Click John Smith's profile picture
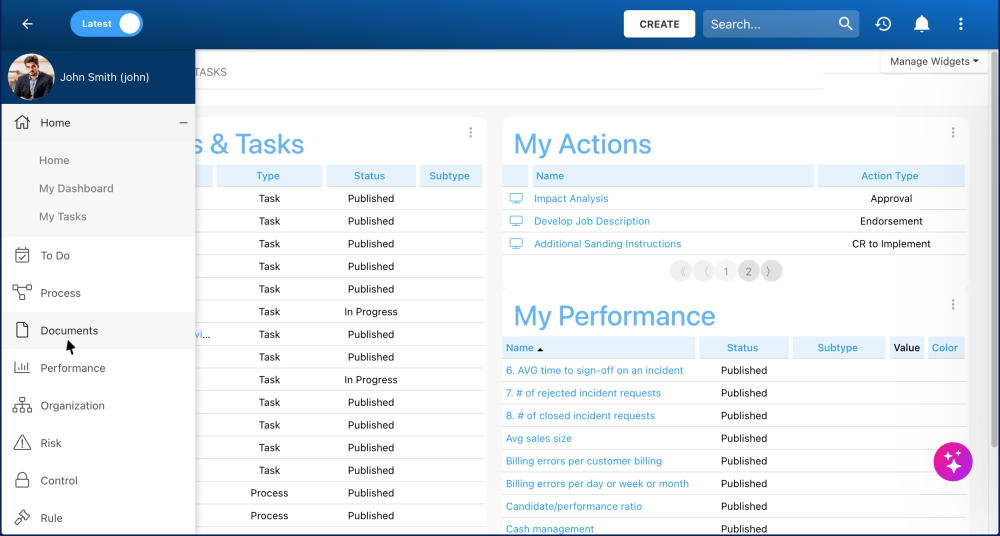 coord(31,77)
